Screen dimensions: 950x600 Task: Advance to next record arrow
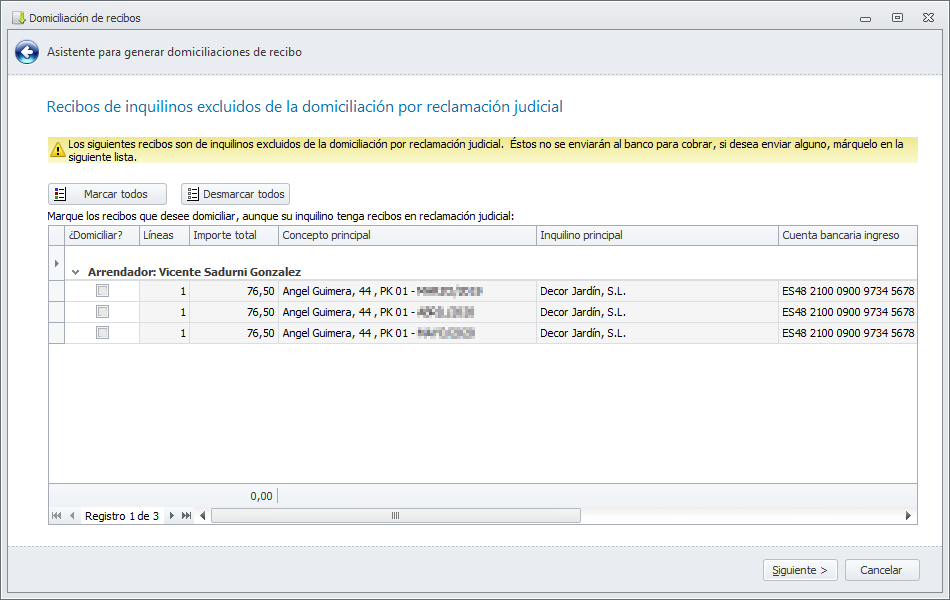[x=171, y=516]
